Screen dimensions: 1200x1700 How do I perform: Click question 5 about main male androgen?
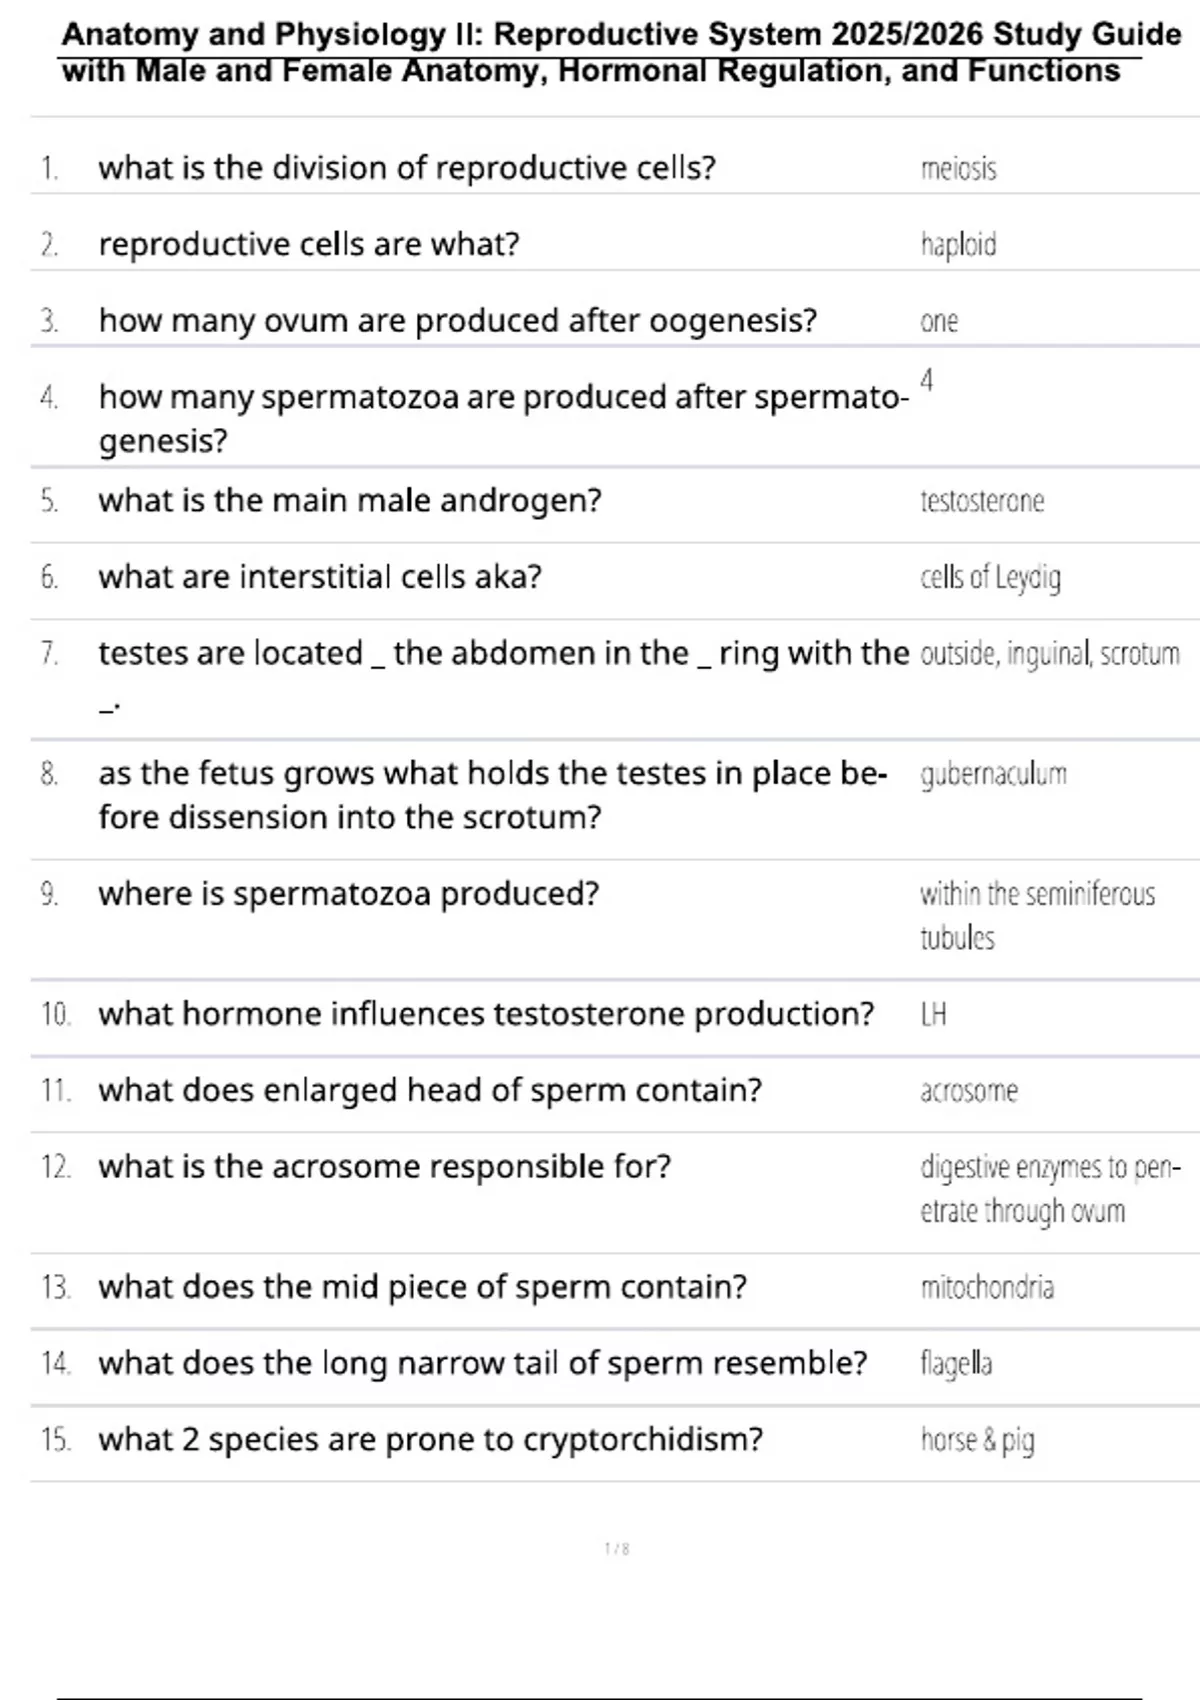pos(349,501)
